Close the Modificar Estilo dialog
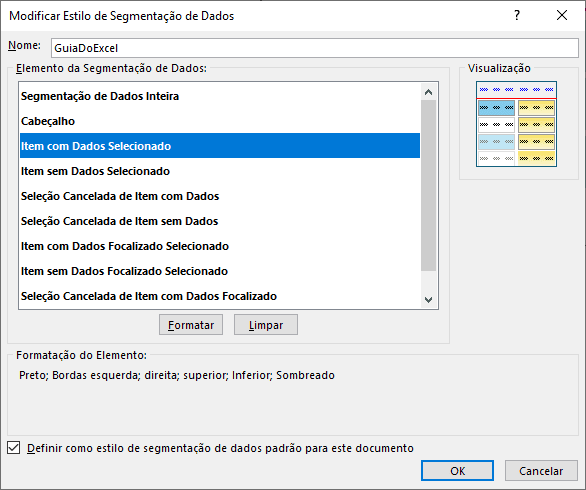 click(x=562, y=15)
